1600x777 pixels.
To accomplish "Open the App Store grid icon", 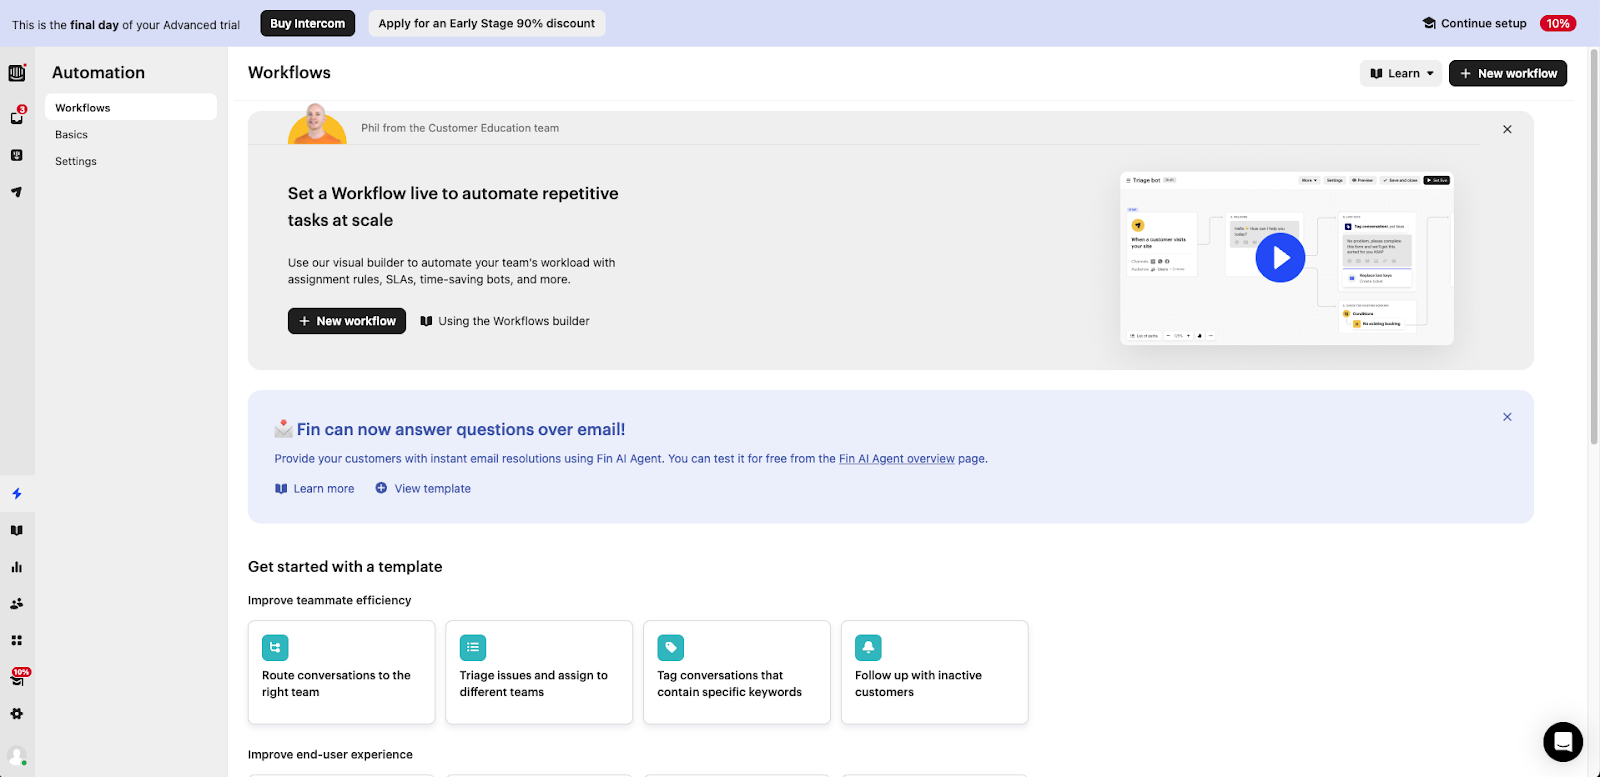I will [16, 640].
